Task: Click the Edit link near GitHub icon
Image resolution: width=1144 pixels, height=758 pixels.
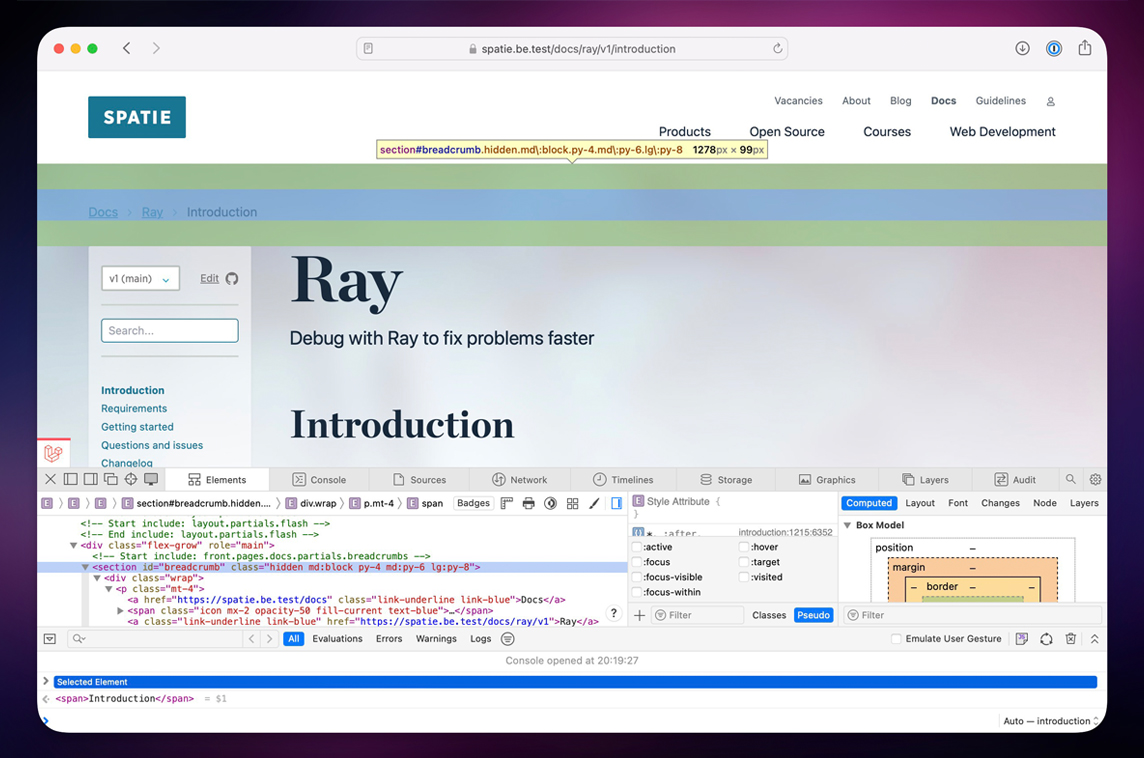Action: (209, 279)
